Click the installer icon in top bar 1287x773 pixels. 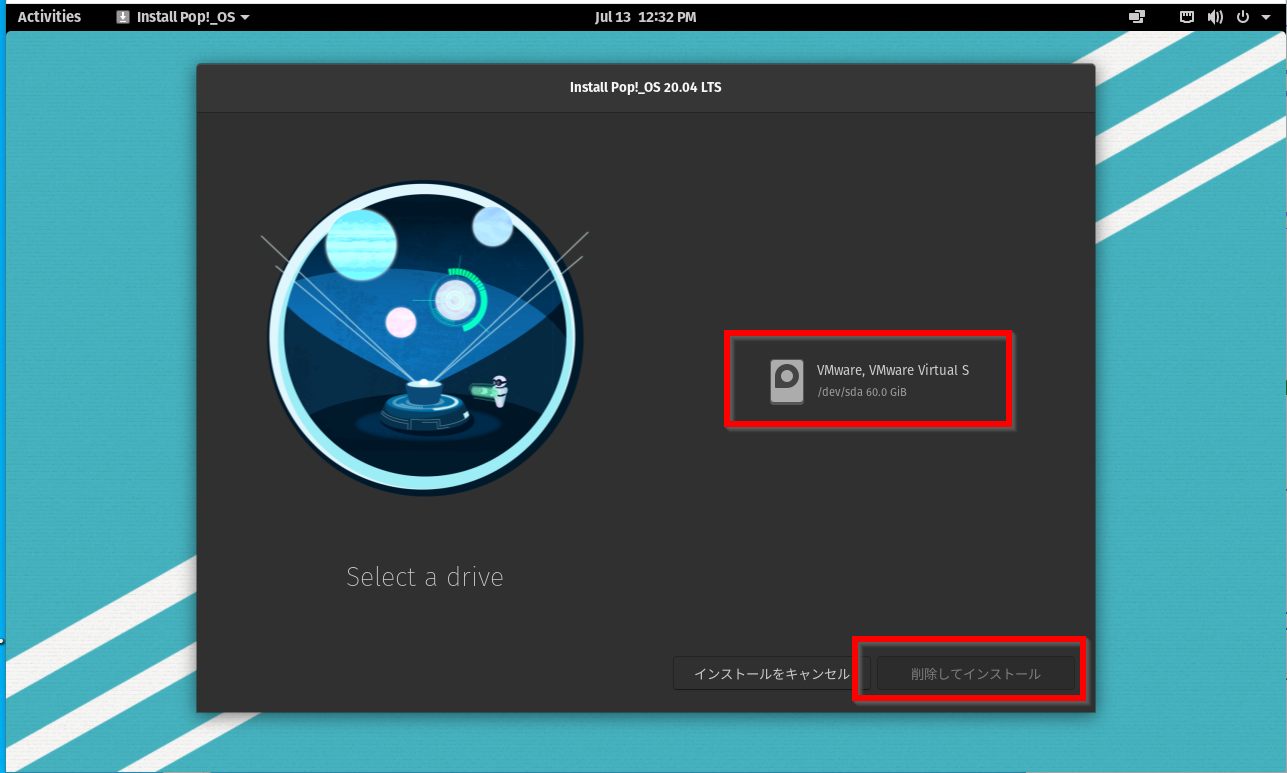coord(123,17)
